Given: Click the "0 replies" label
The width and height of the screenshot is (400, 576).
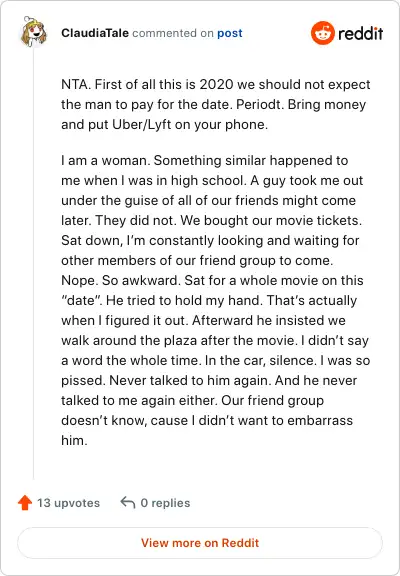Looking at the screenshot, I should [165, 503].
